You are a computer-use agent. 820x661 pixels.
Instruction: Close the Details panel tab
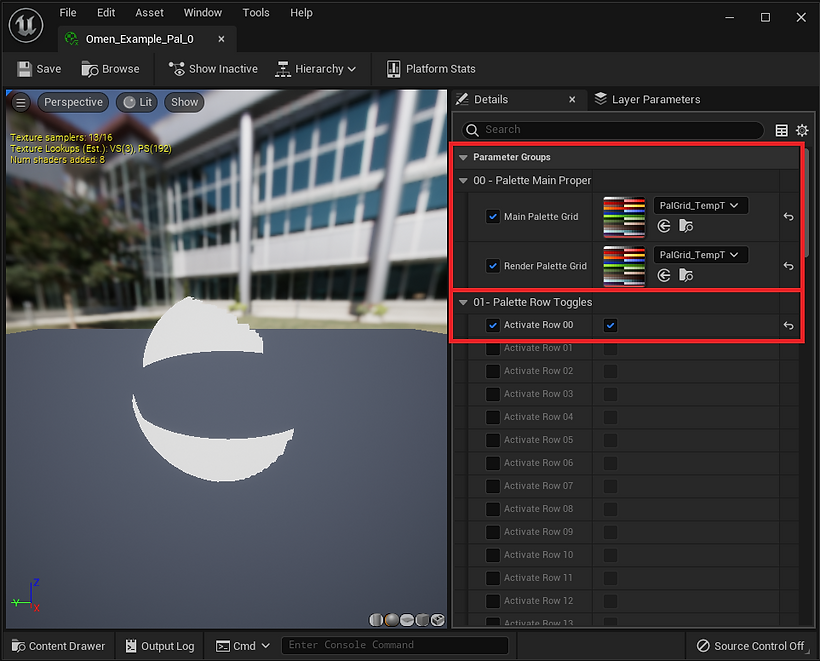(572, 99)
